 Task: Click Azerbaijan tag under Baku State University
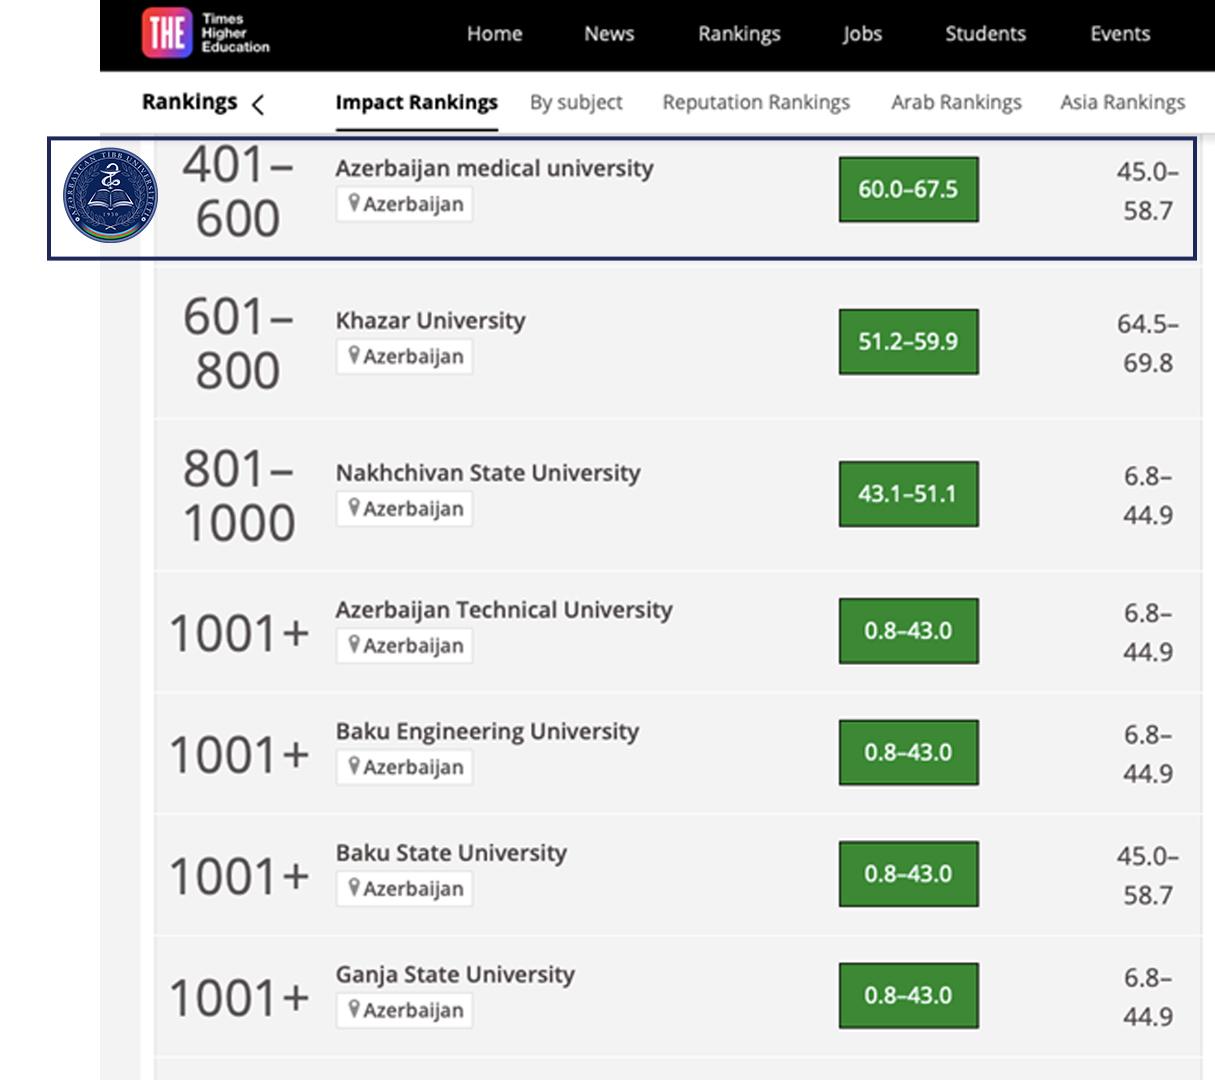404,889
